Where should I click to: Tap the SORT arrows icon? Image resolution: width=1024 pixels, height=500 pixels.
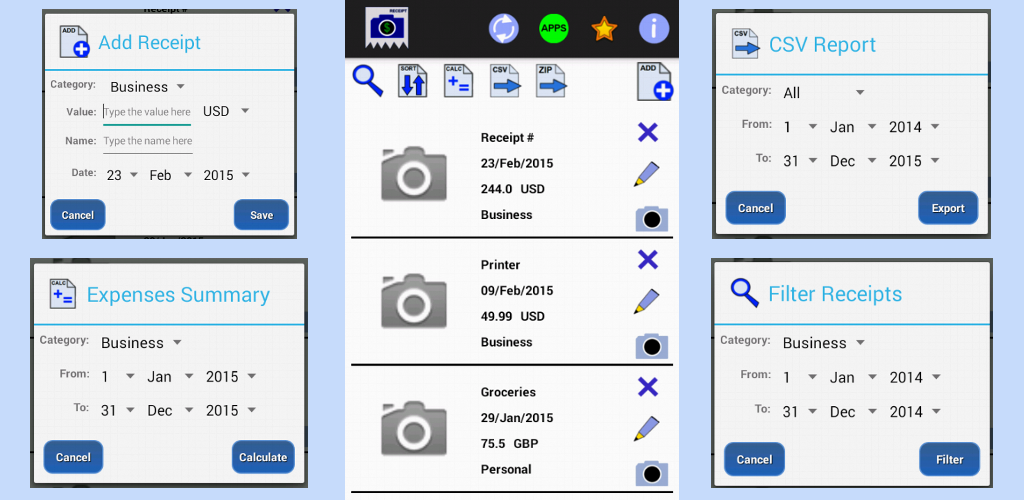[413, 81]
